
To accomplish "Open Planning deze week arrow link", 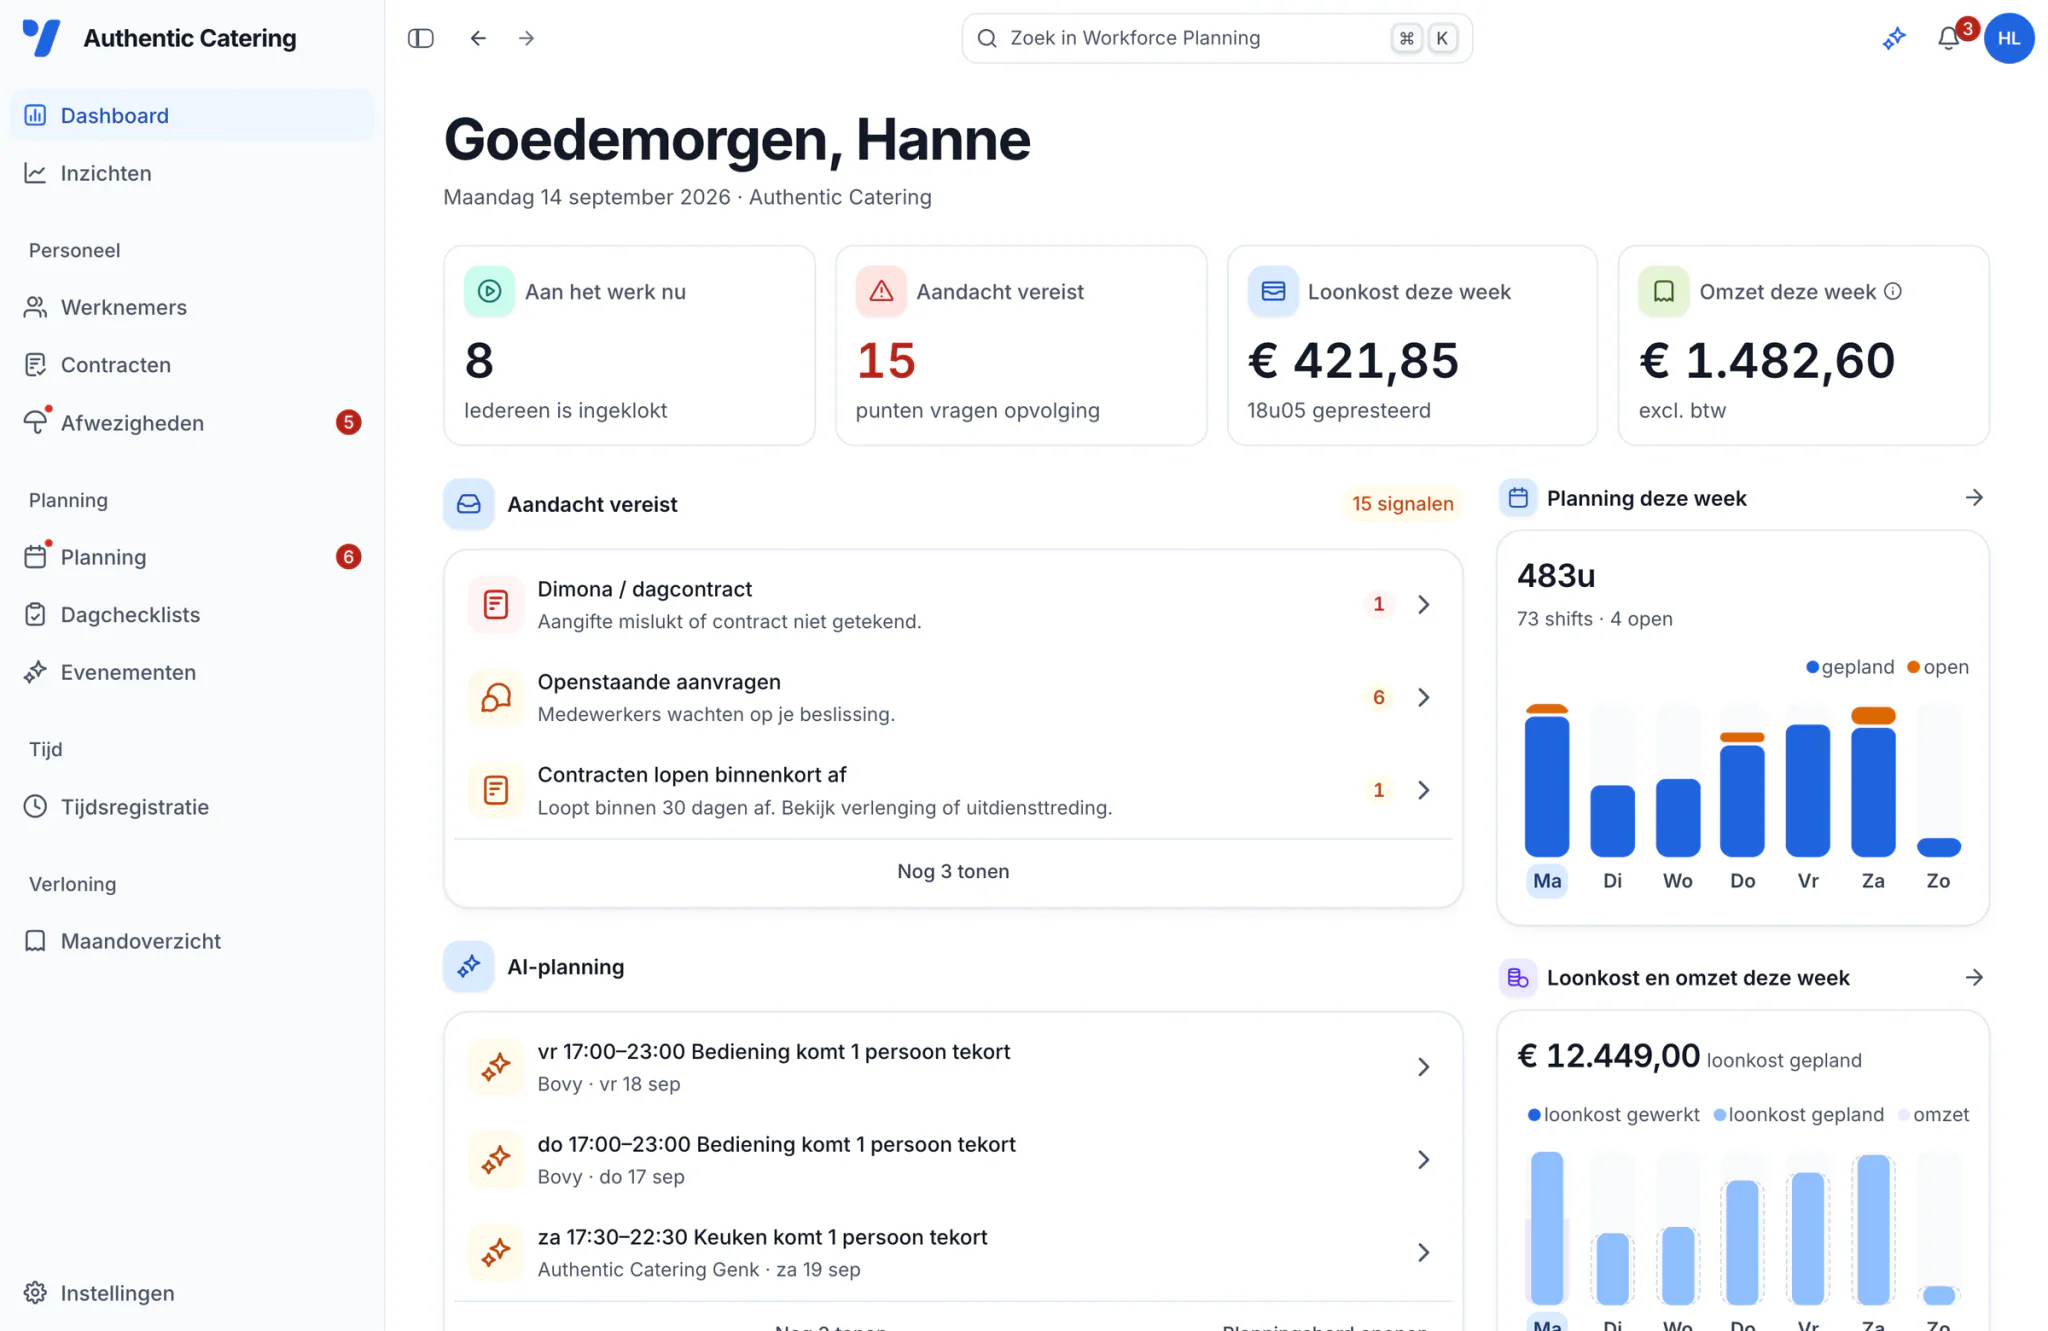I will (x=1974, y=497).
